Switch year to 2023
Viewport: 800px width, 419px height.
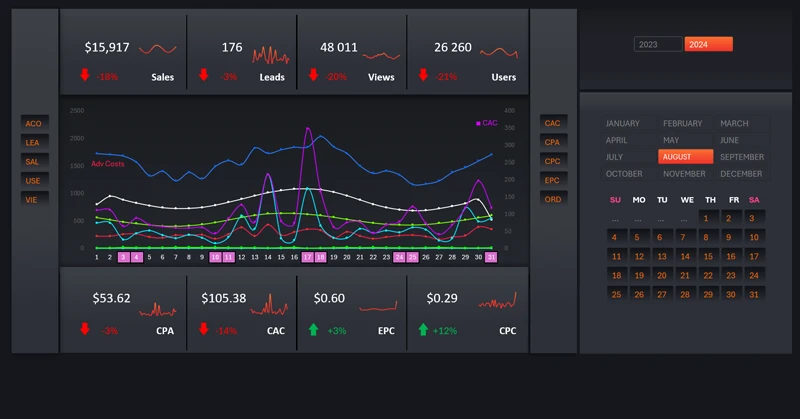pyautogui.click(x=658, y=44)
